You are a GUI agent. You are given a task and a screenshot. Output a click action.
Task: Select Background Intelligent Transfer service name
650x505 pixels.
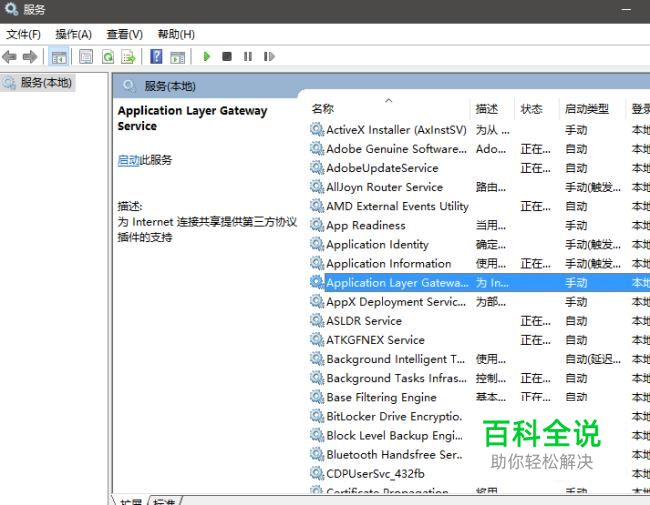tap(395, 359)
